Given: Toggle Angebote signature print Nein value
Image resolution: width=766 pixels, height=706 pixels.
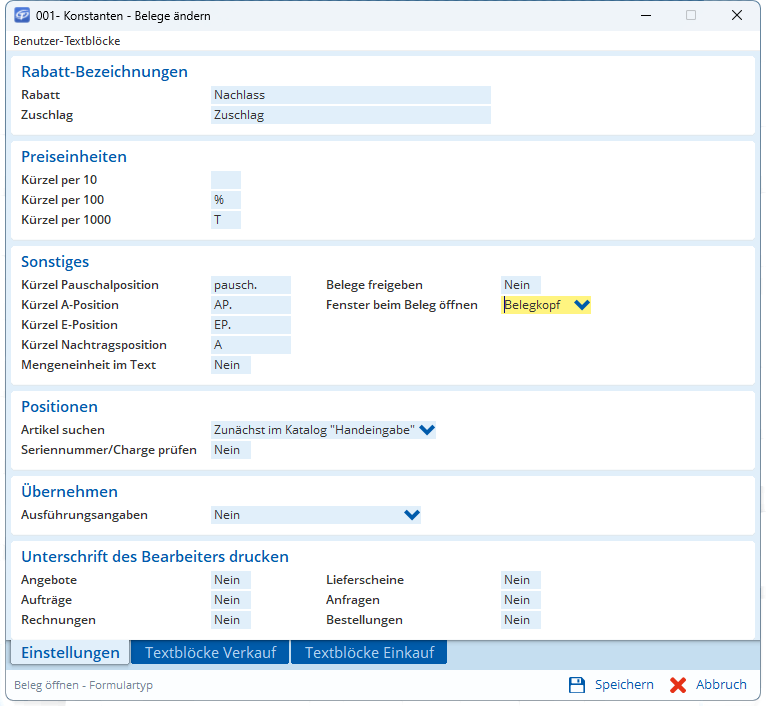Looking at the screenshot, I should (230, 580).
